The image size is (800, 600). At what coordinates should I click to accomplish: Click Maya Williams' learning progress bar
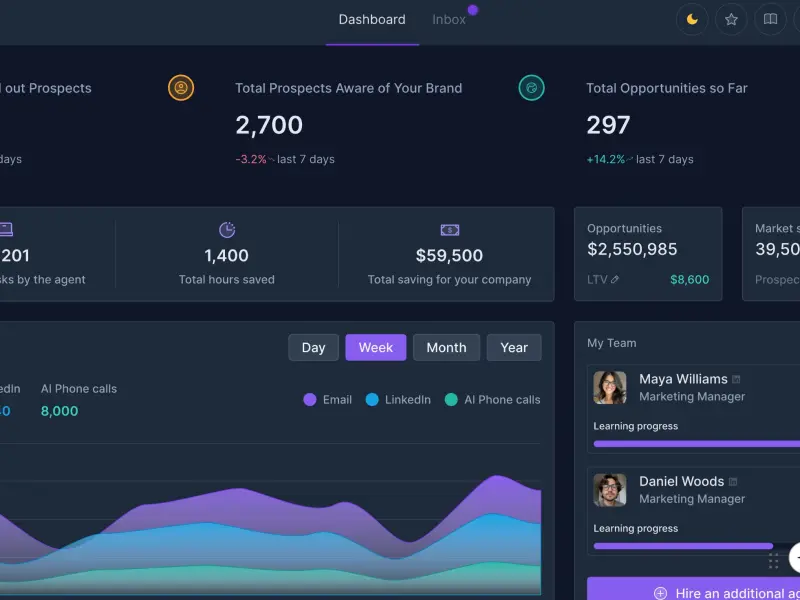[697, 444]
